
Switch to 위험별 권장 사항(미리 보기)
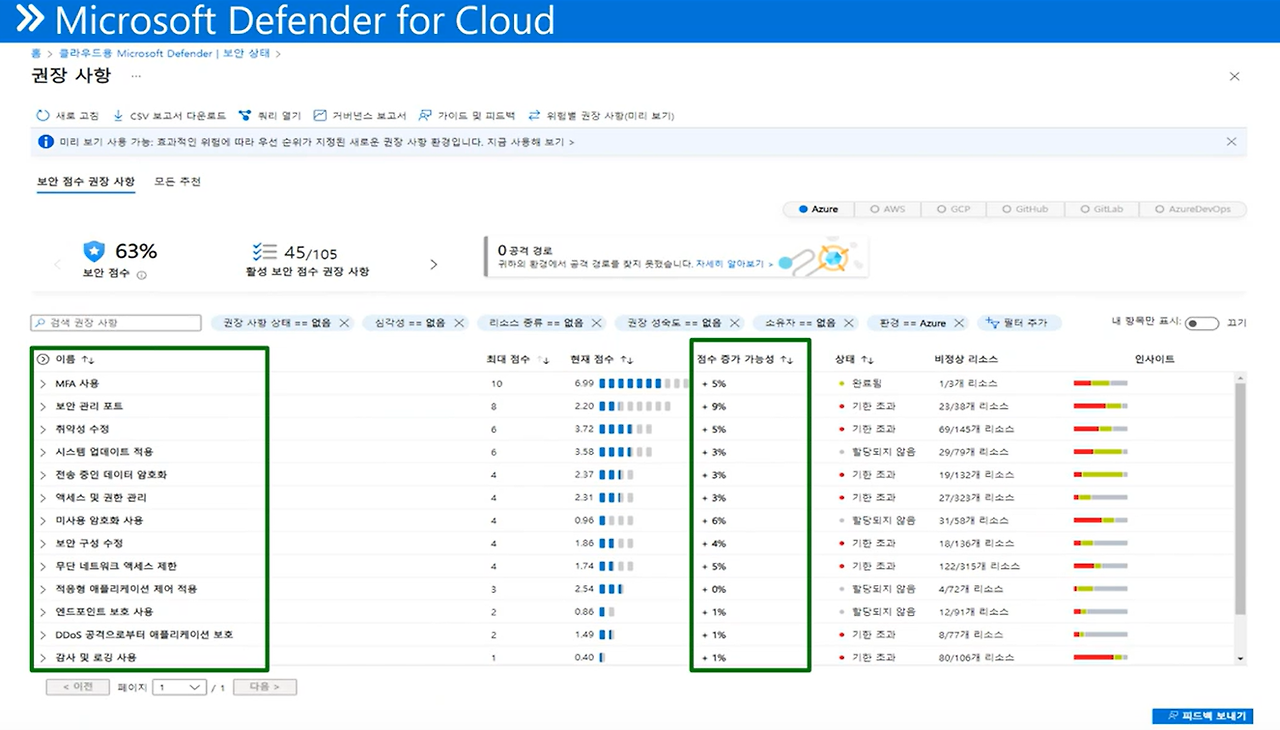pyautogui.click(x=601, y=115)
